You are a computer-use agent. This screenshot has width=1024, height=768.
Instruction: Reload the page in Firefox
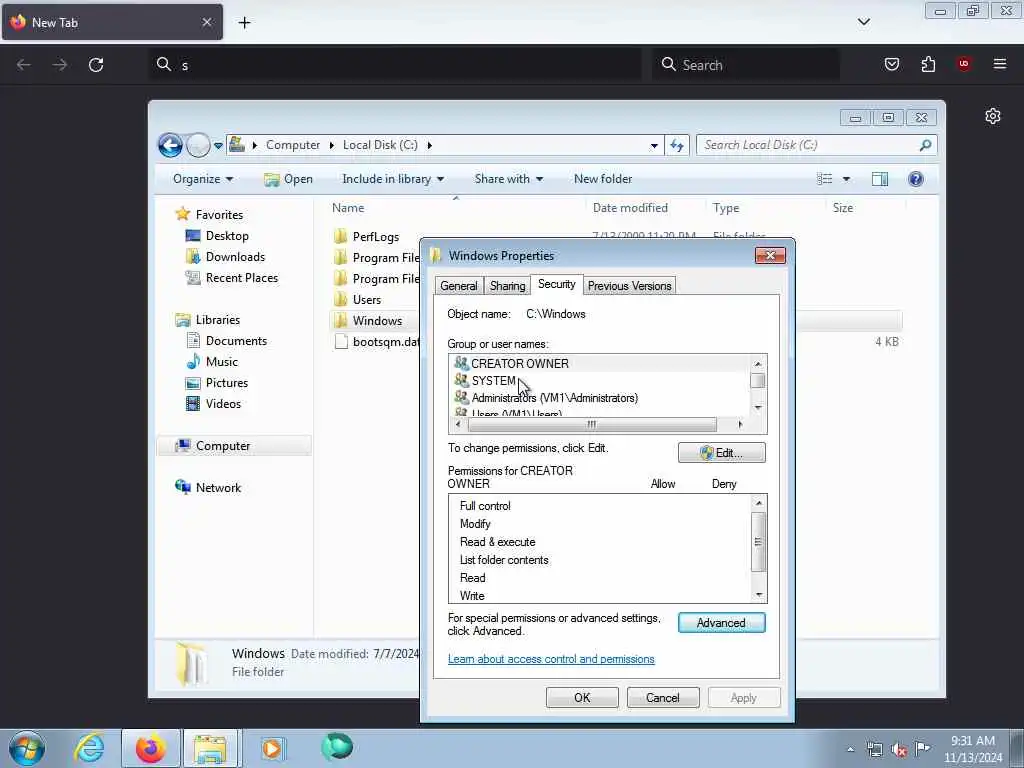[96, 65]
